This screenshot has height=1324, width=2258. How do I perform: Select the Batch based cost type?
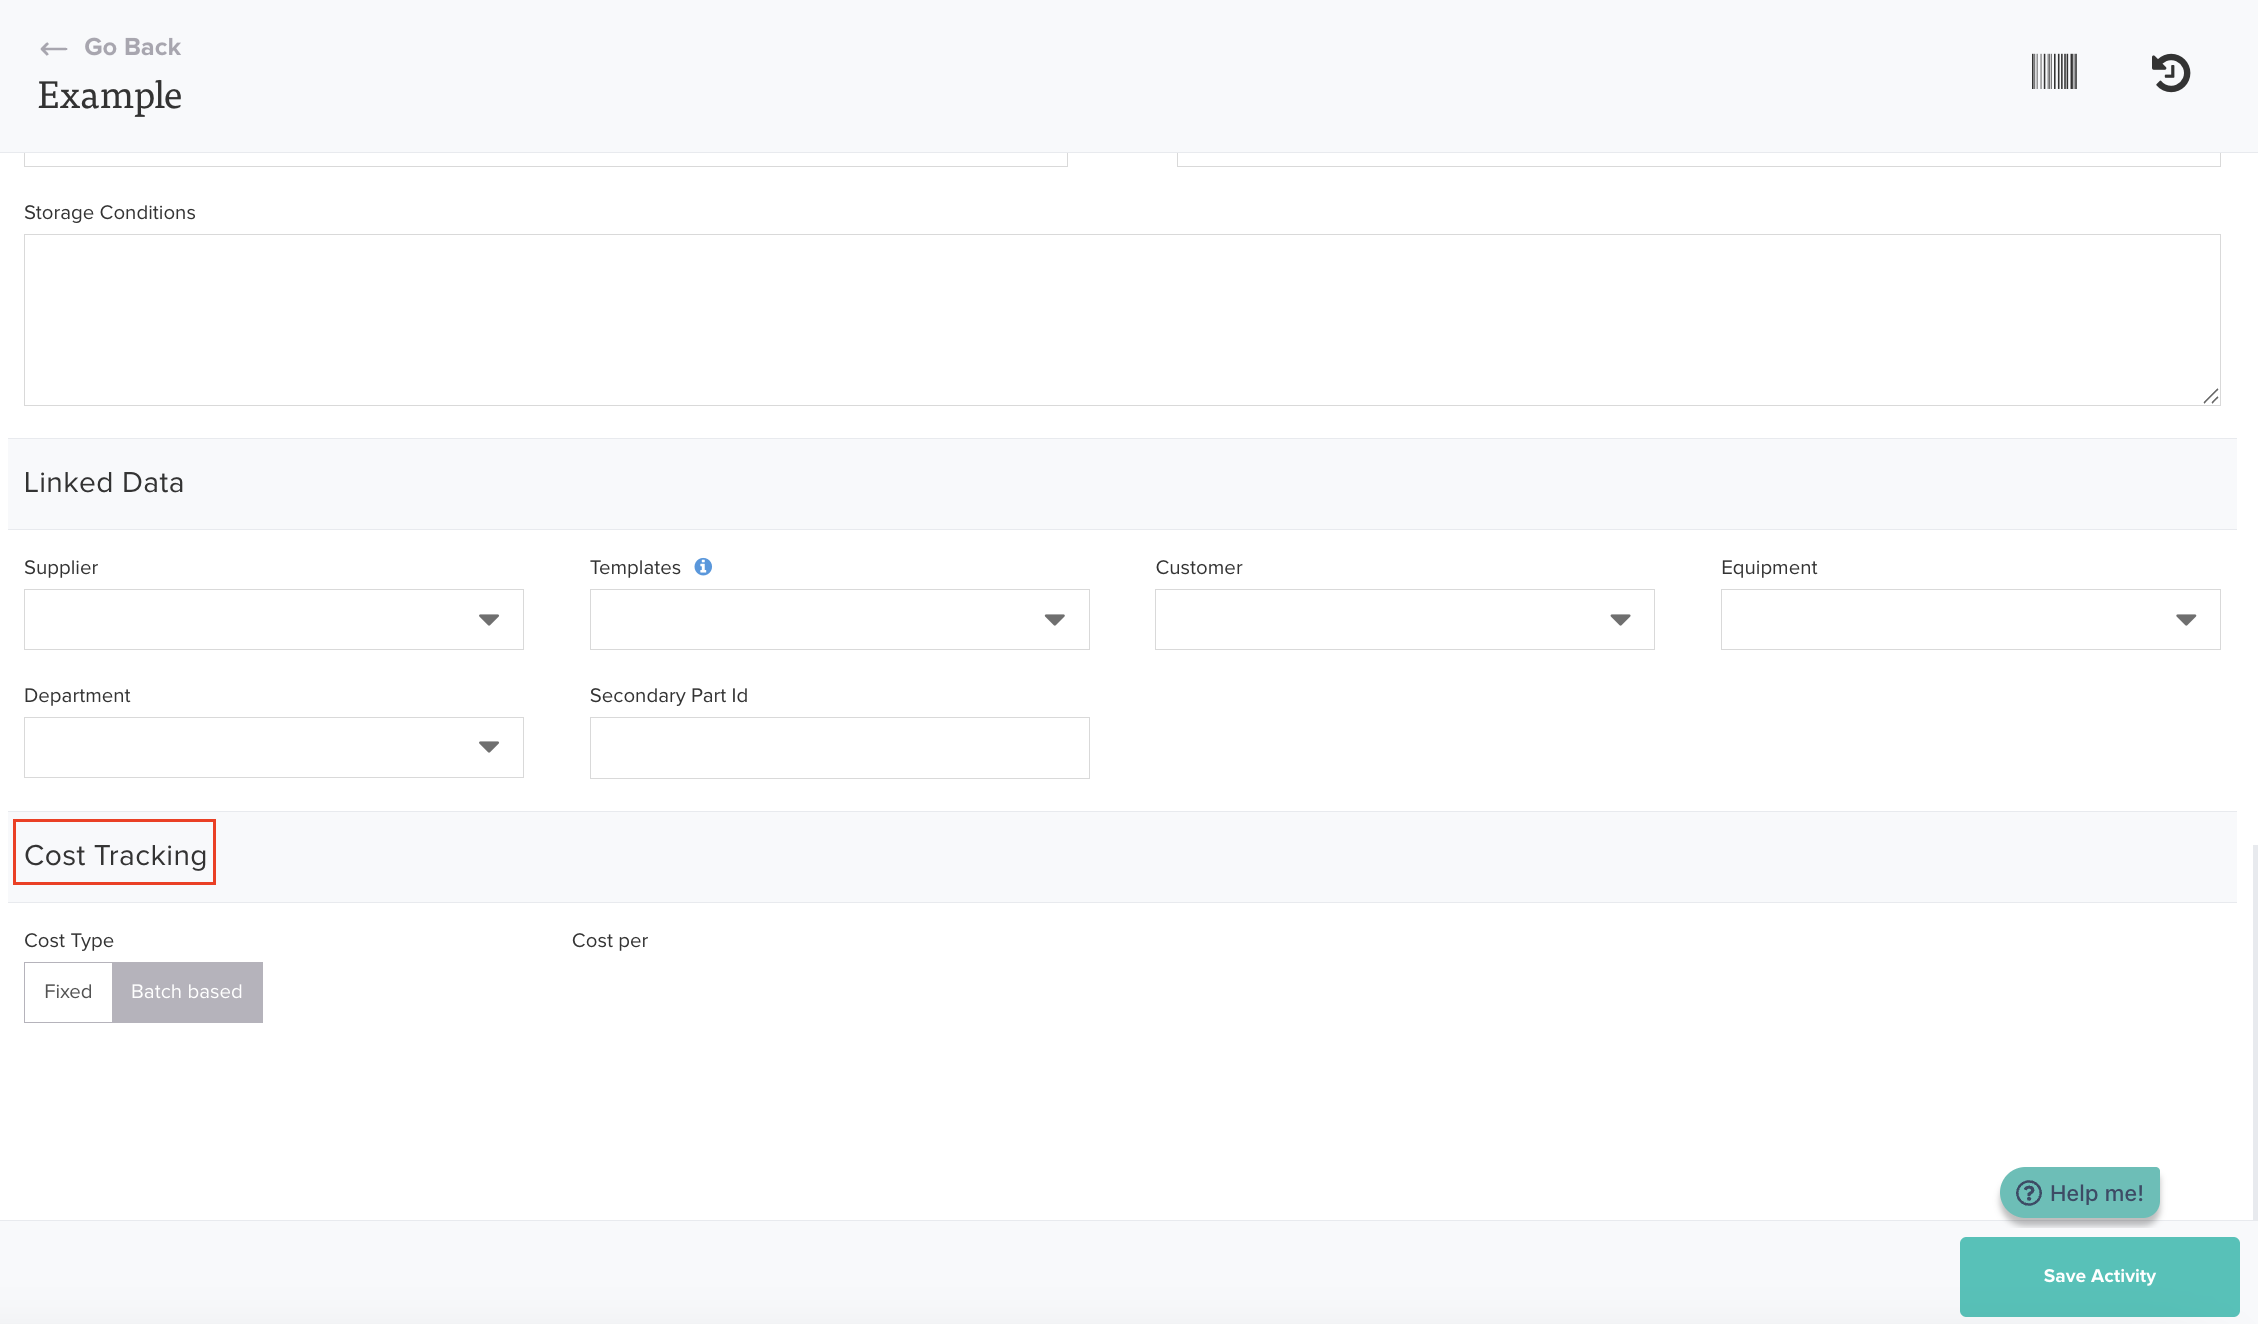pyautogui.click(x=187, y=992)
